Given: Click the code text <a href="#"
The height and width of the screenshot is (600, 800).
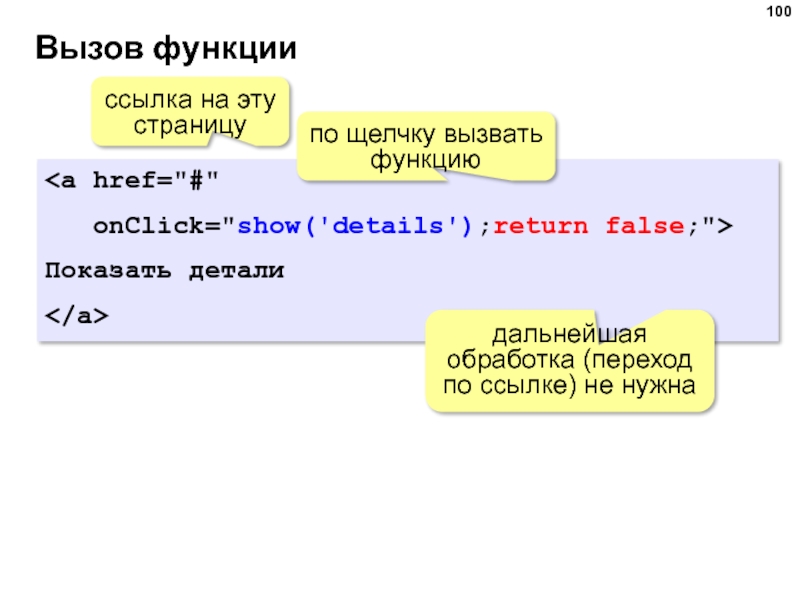Looking at the screenshot, I should tap(132, 180).
